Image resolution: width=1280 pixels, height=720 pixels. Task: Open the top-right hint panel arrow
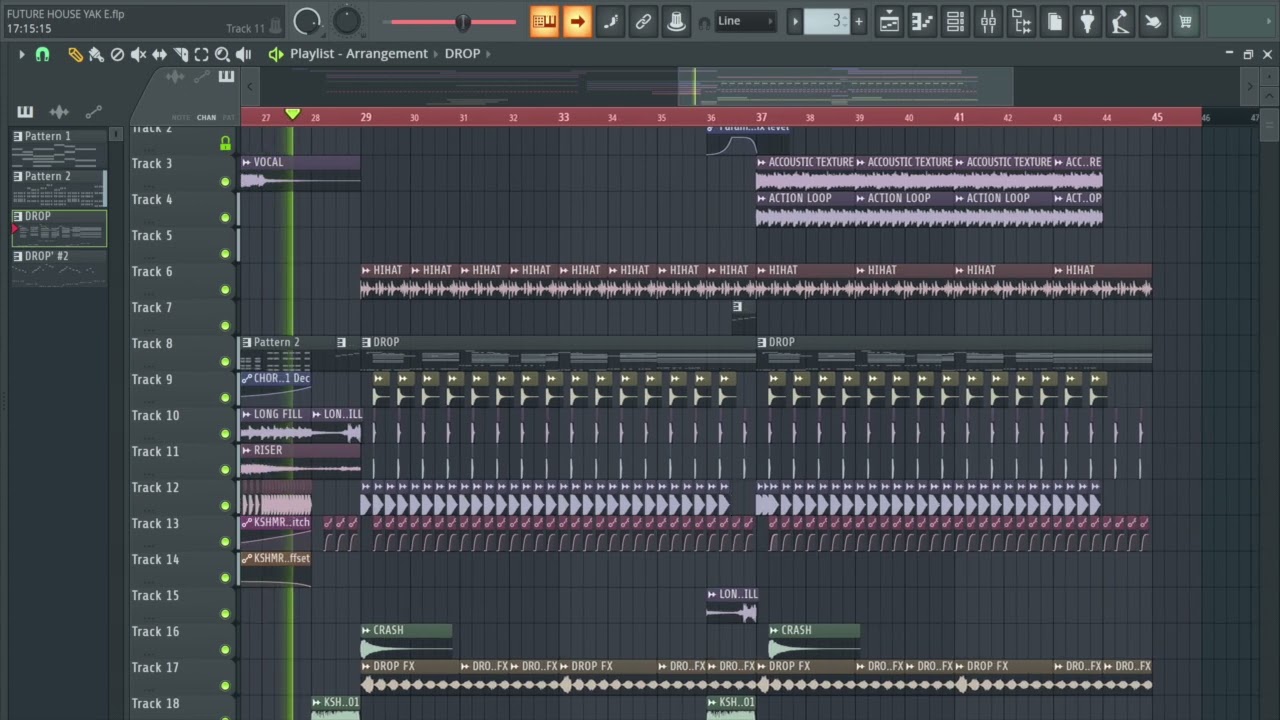coord(1270,21)
